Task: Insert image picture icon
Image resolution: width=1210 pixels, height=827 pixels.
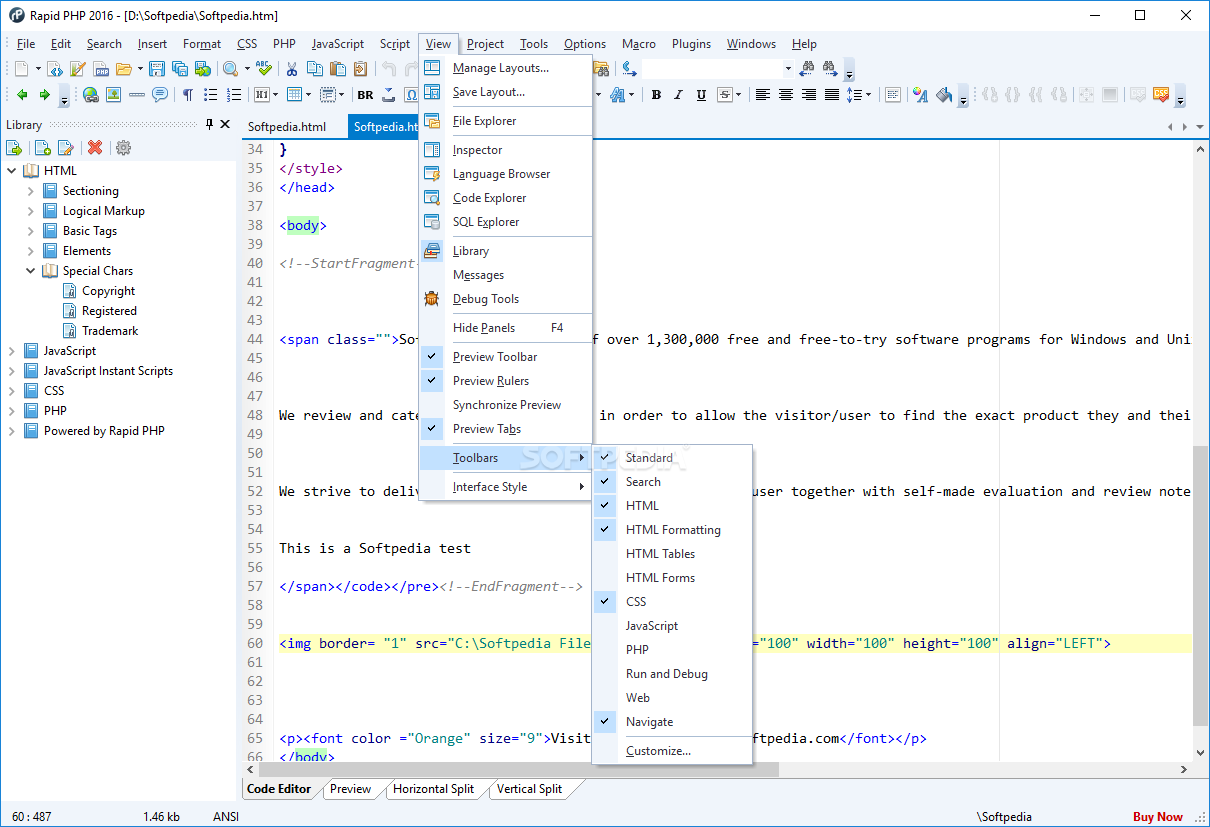Action: pyautogui.click(x=114, y=95)
